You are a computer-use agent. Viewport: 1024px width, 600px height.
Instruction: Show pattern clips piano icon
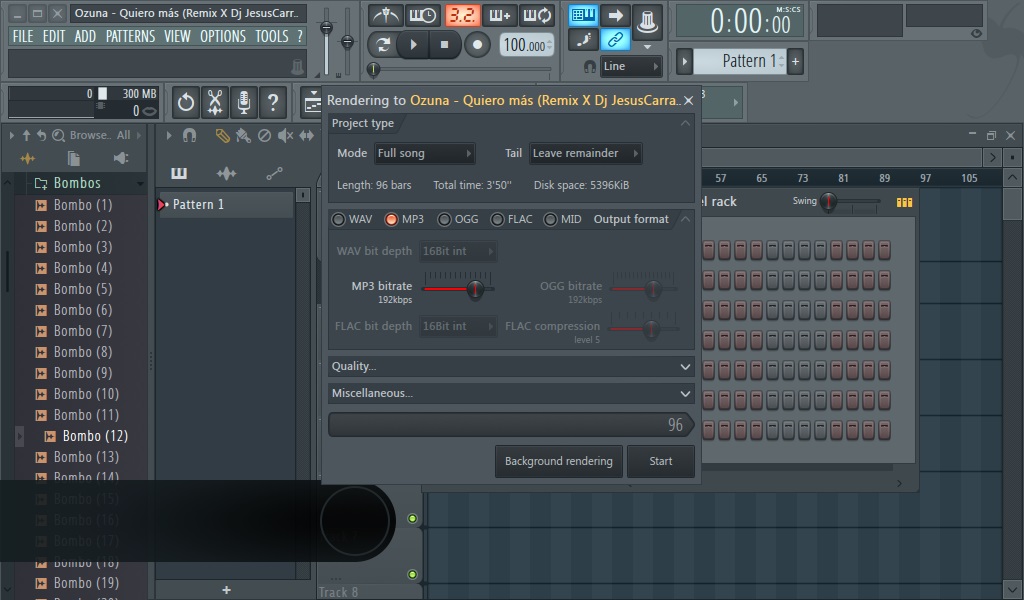179,173
